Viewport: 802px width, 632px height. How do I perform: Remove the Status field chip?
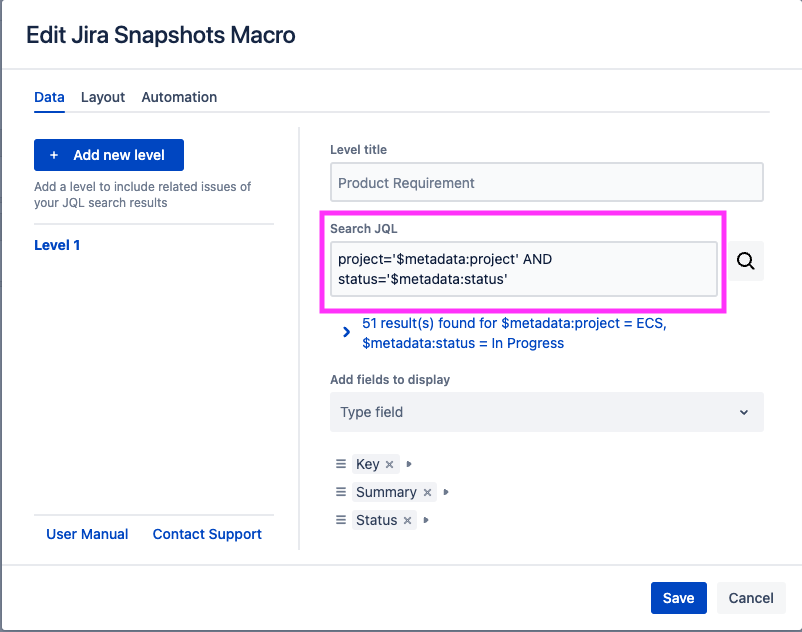point(407,521)
